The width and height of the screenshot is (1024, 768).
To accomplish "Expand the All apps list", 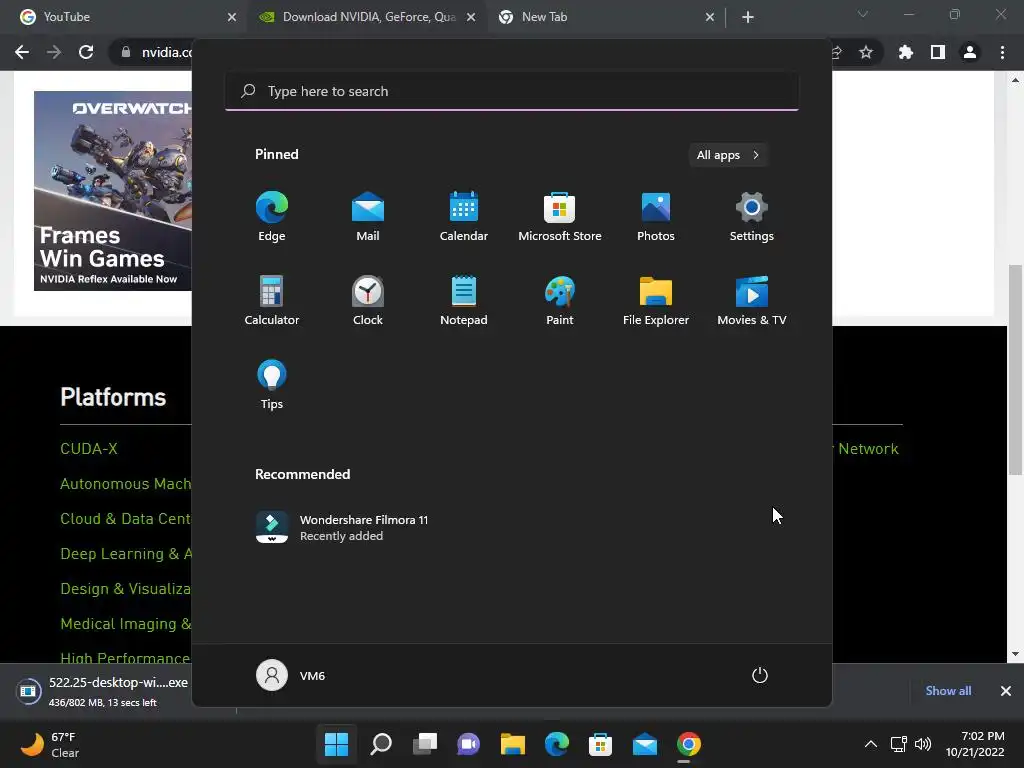I will [728, 155].
